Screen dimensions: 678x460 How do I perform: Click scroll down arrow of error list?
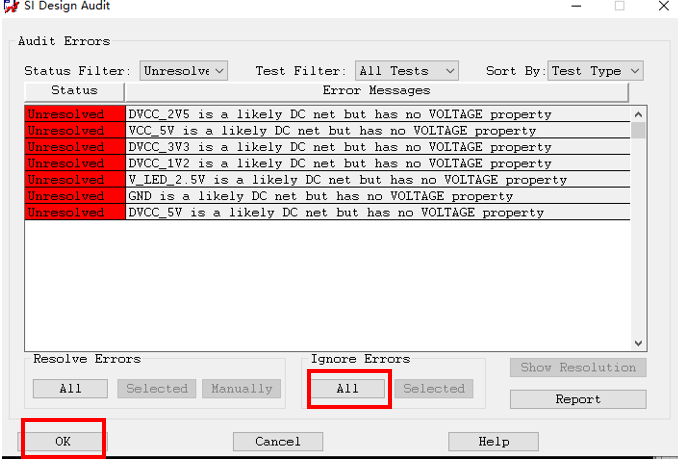click(638, 343)
